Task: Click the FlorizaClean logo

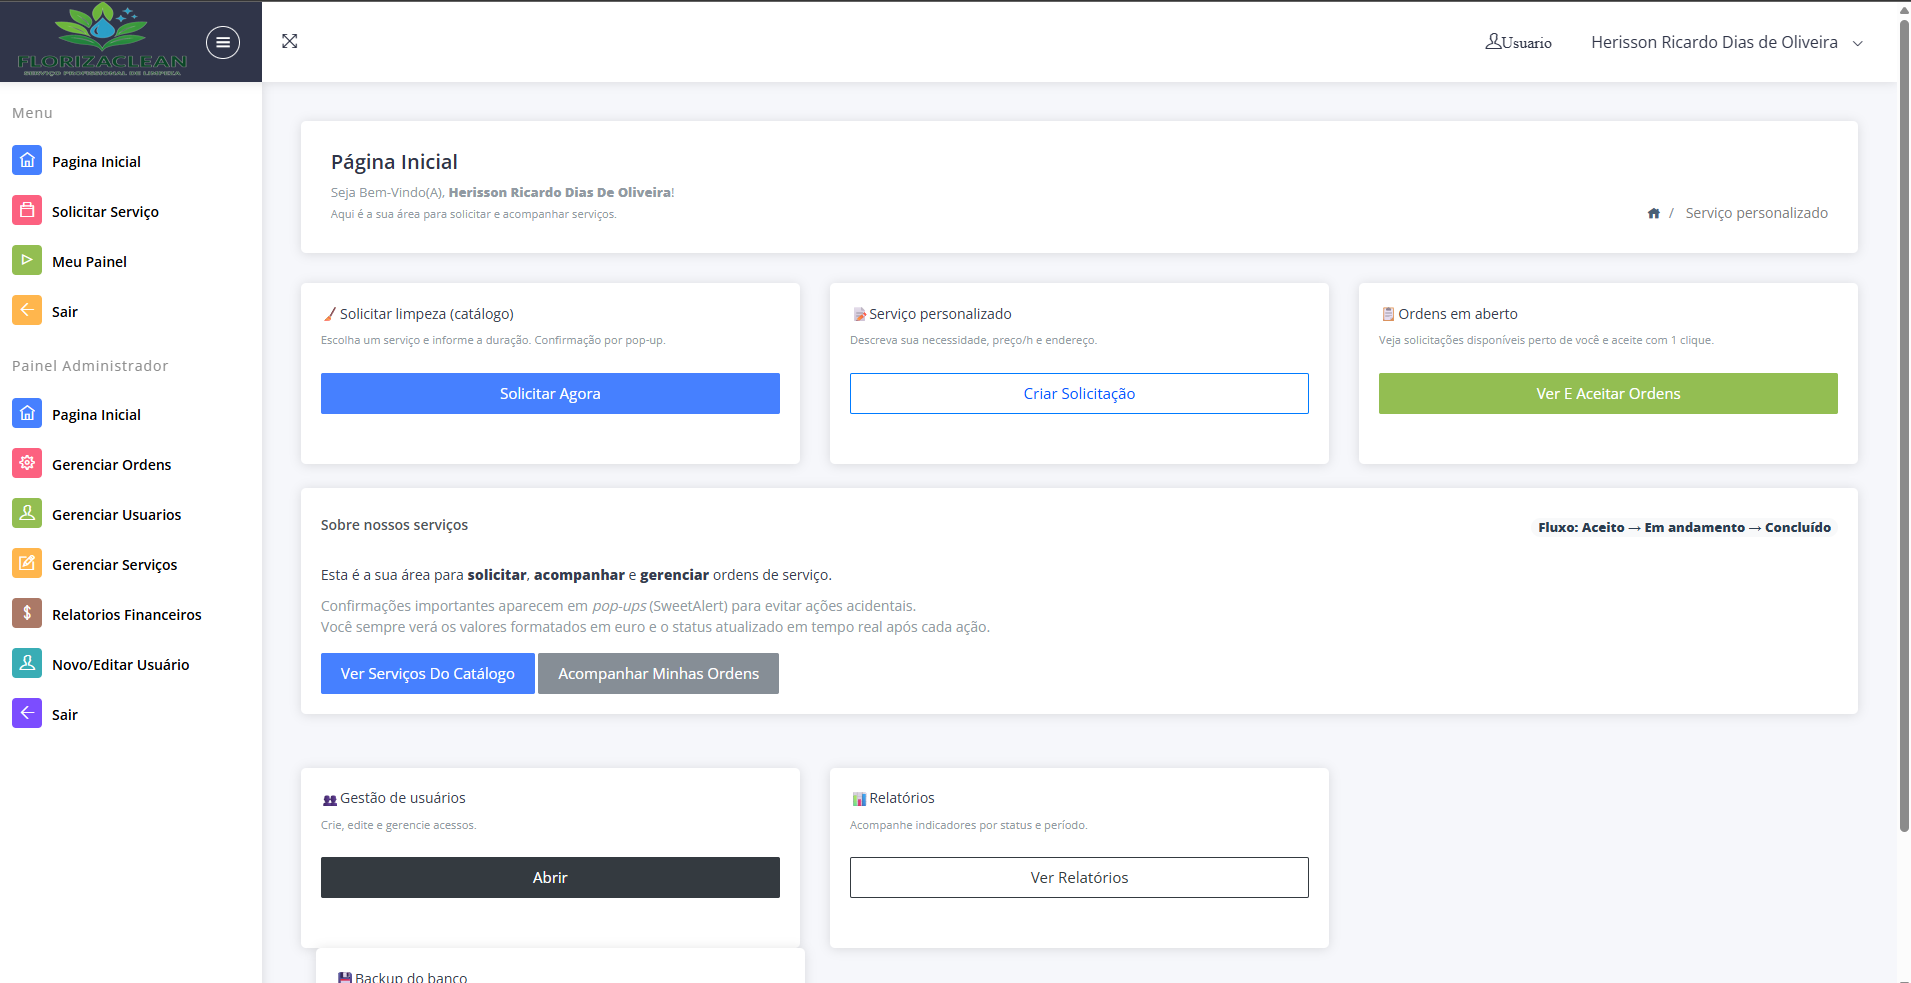Action: (102, 40)
